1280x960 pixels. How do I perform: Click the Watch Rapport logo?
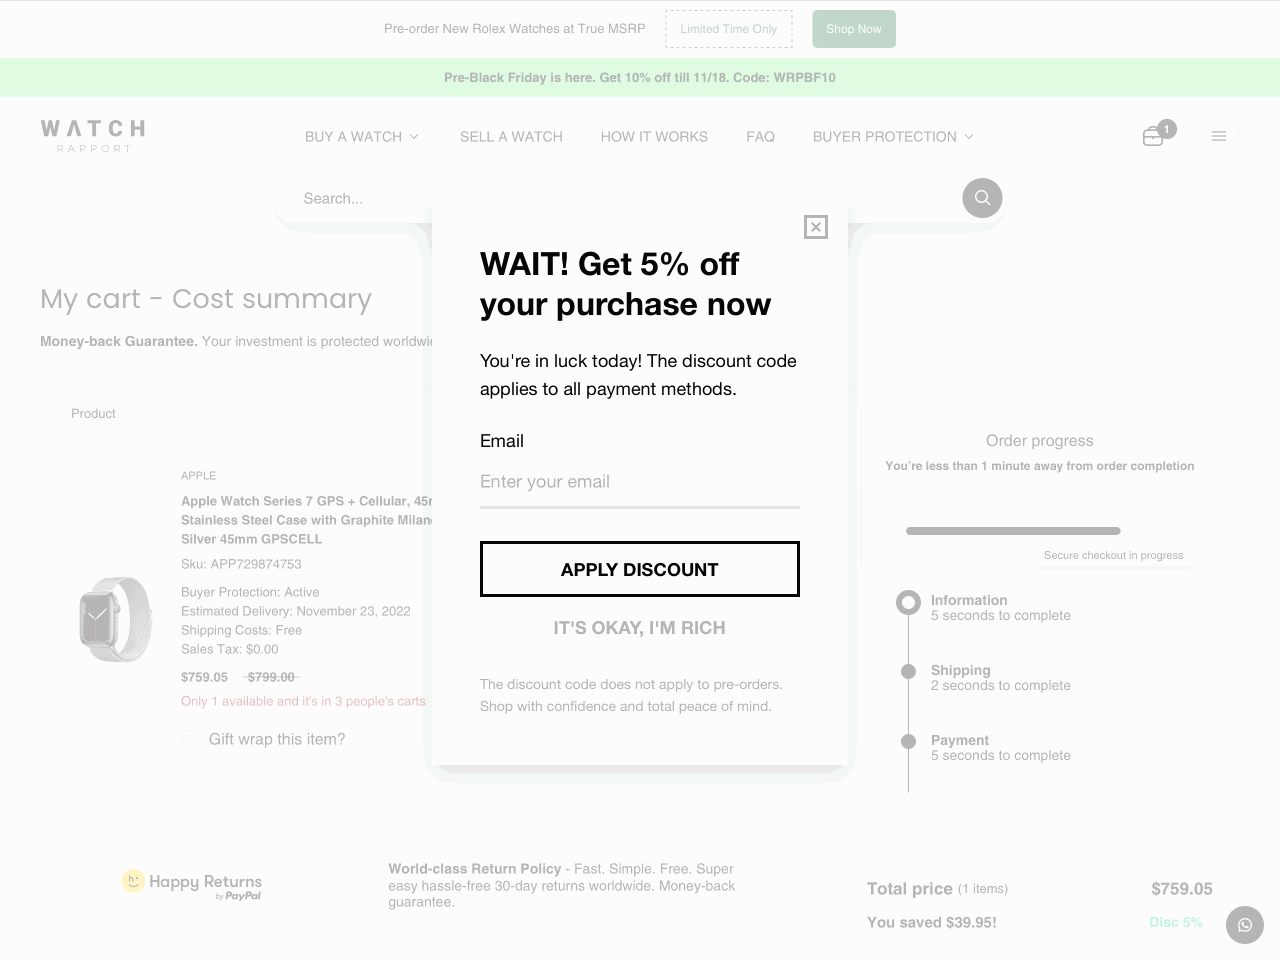coord(92,135)
